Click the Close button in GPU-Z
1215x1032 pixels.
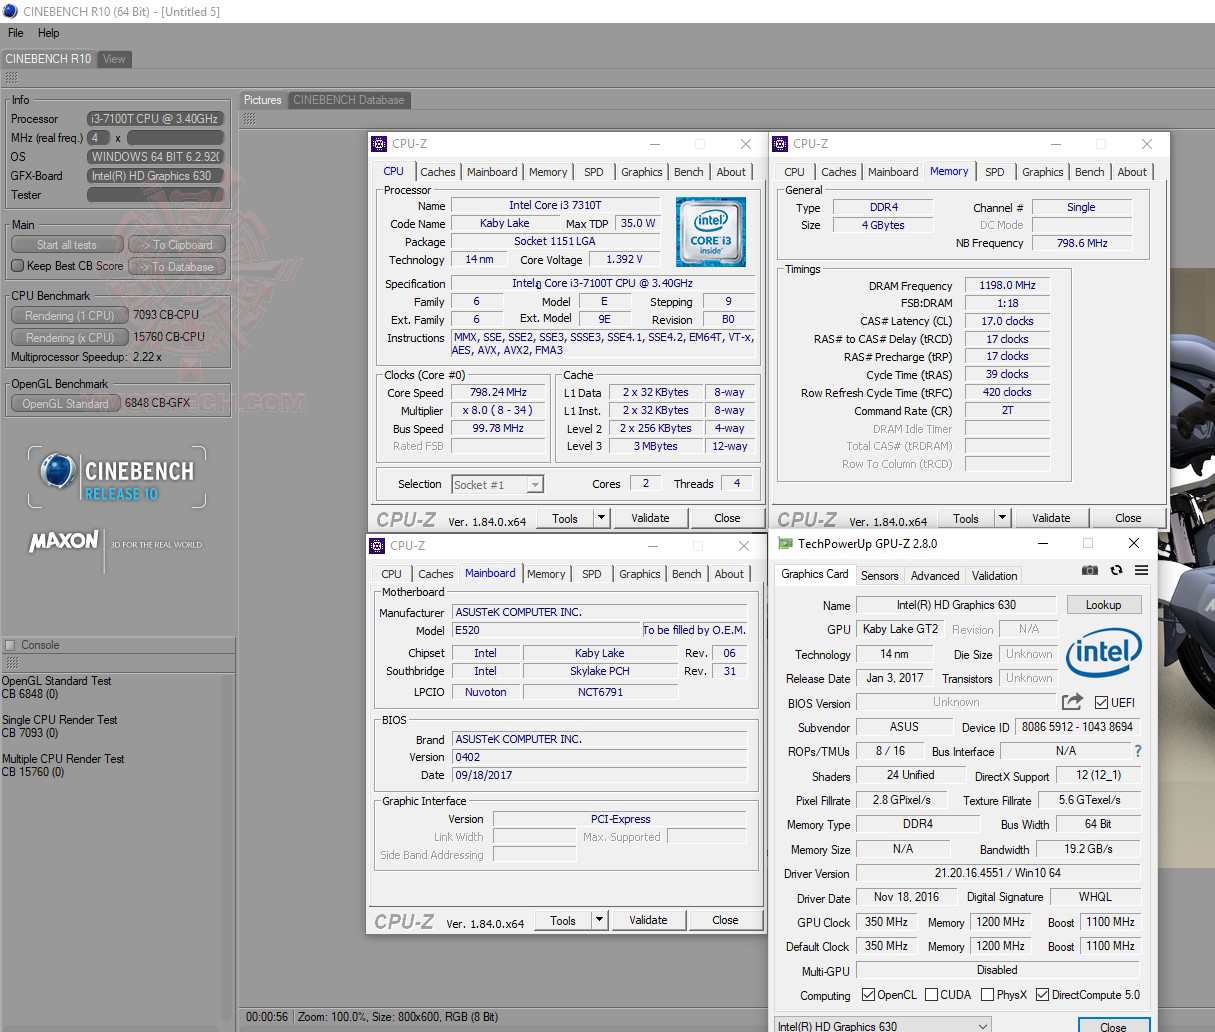(x=1113, y=1026)
